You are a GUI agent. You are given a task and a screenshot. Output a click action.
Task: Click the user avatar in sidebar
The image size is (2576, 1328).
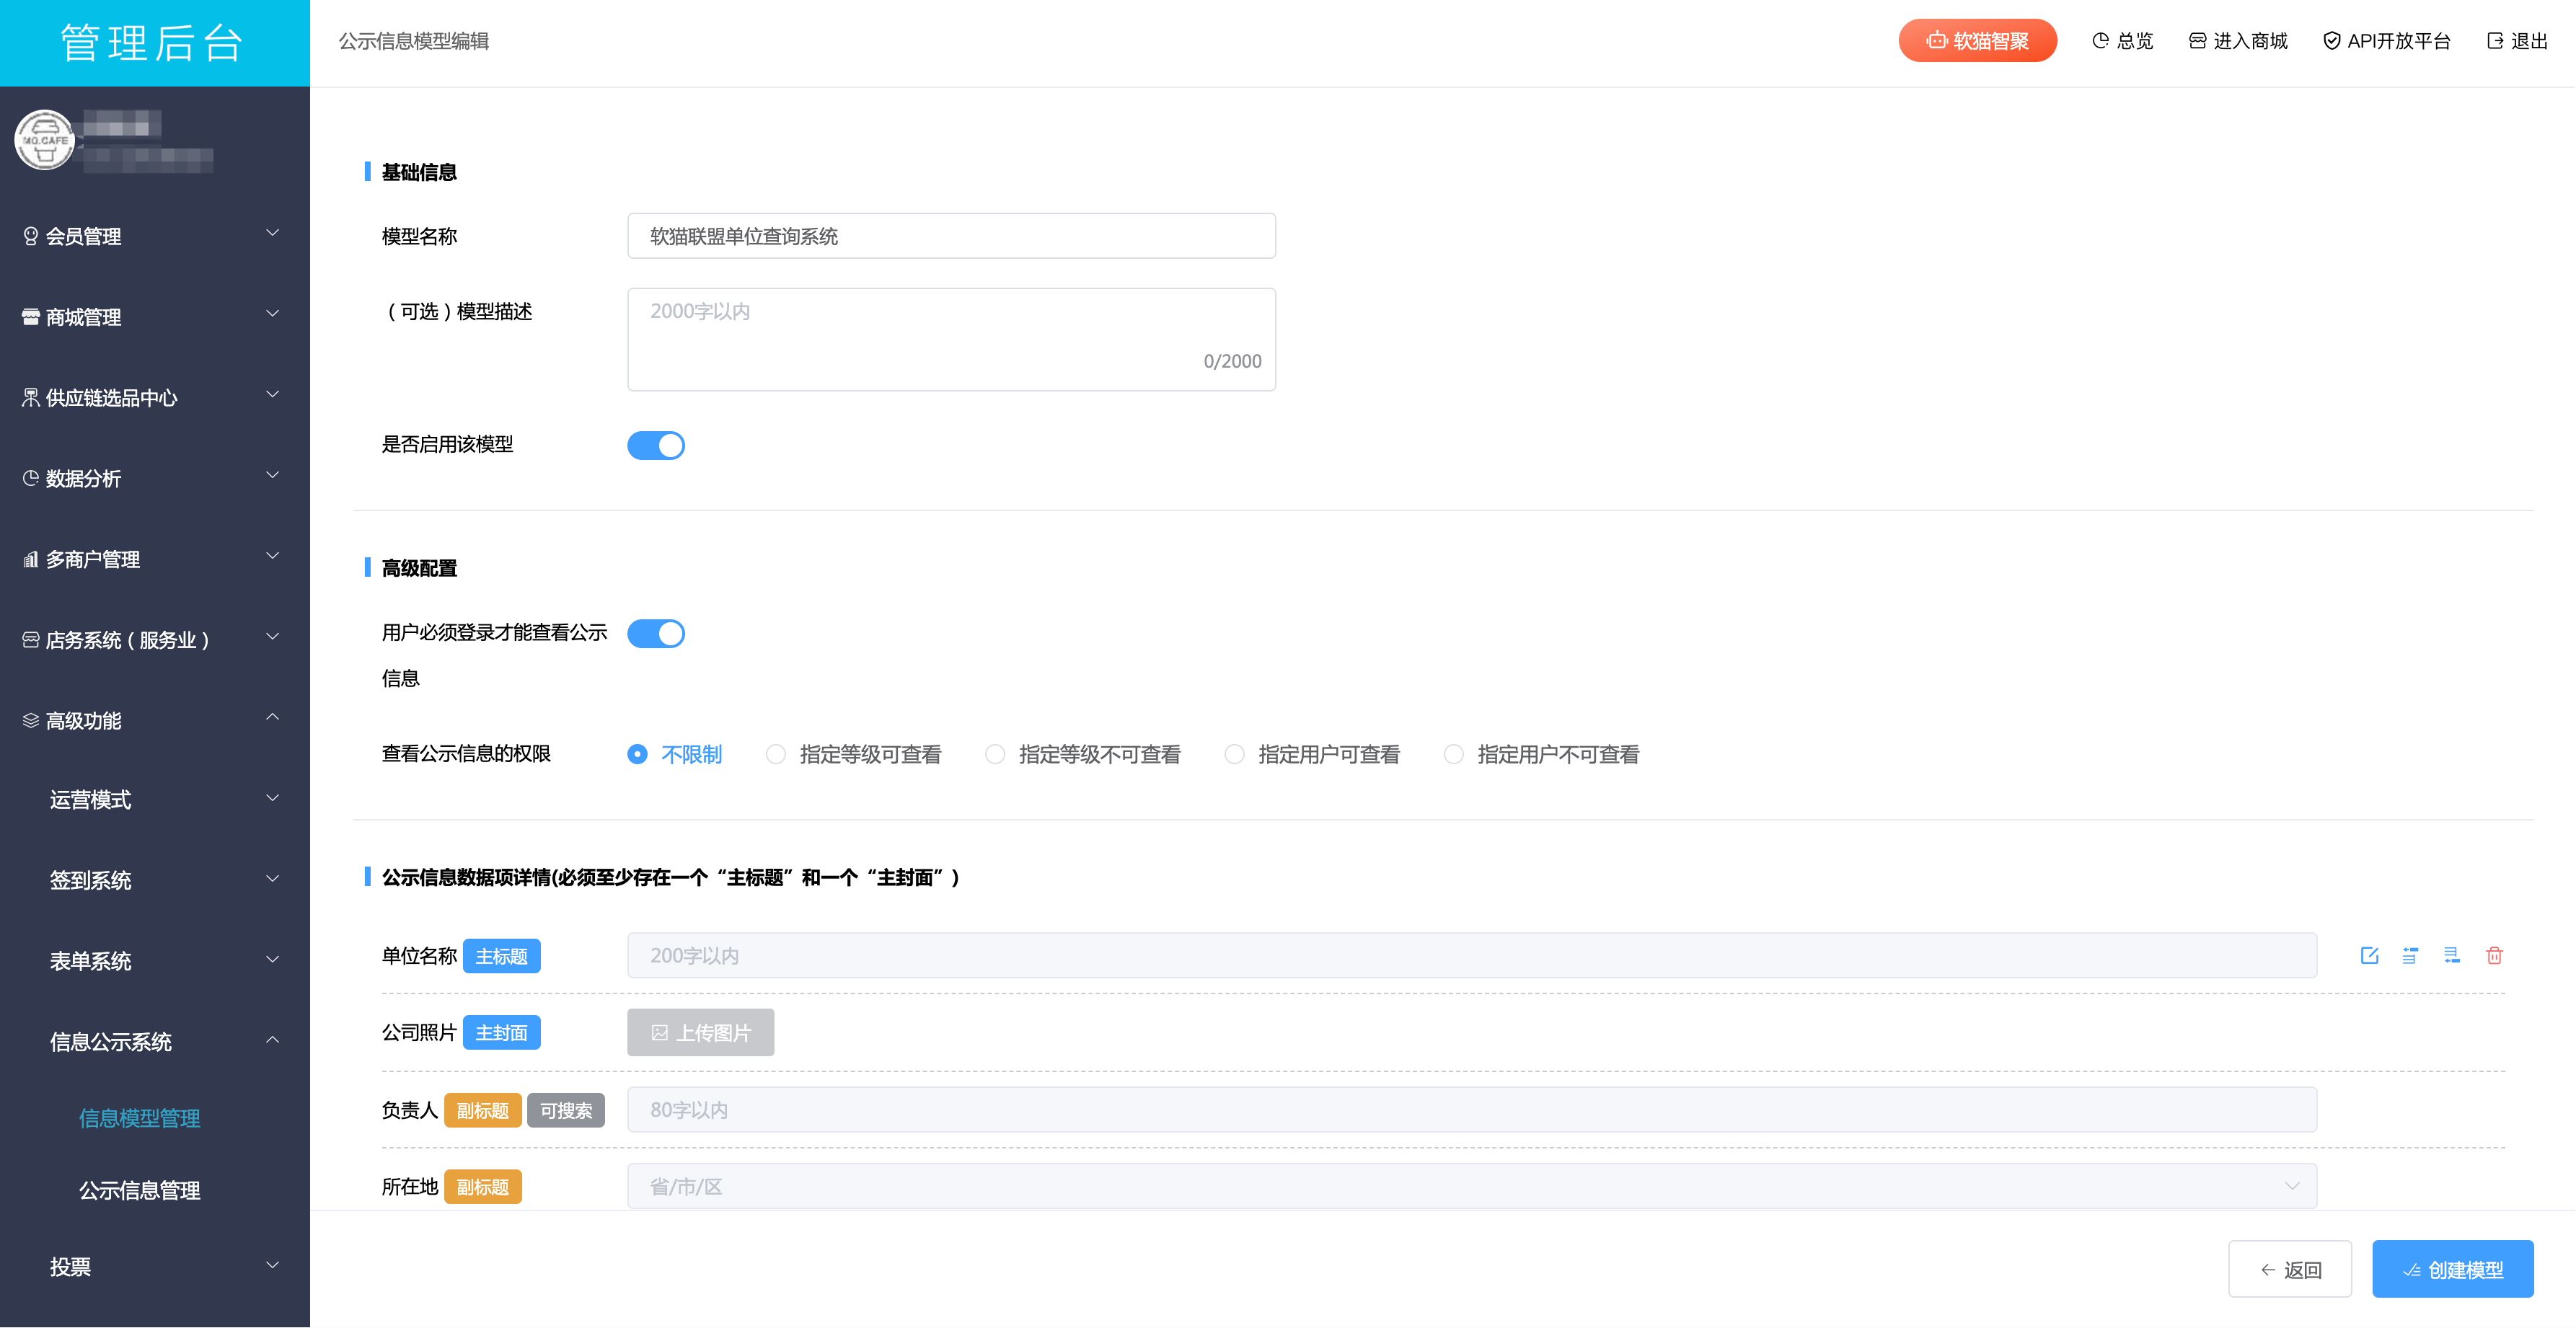tap(44, 140)
